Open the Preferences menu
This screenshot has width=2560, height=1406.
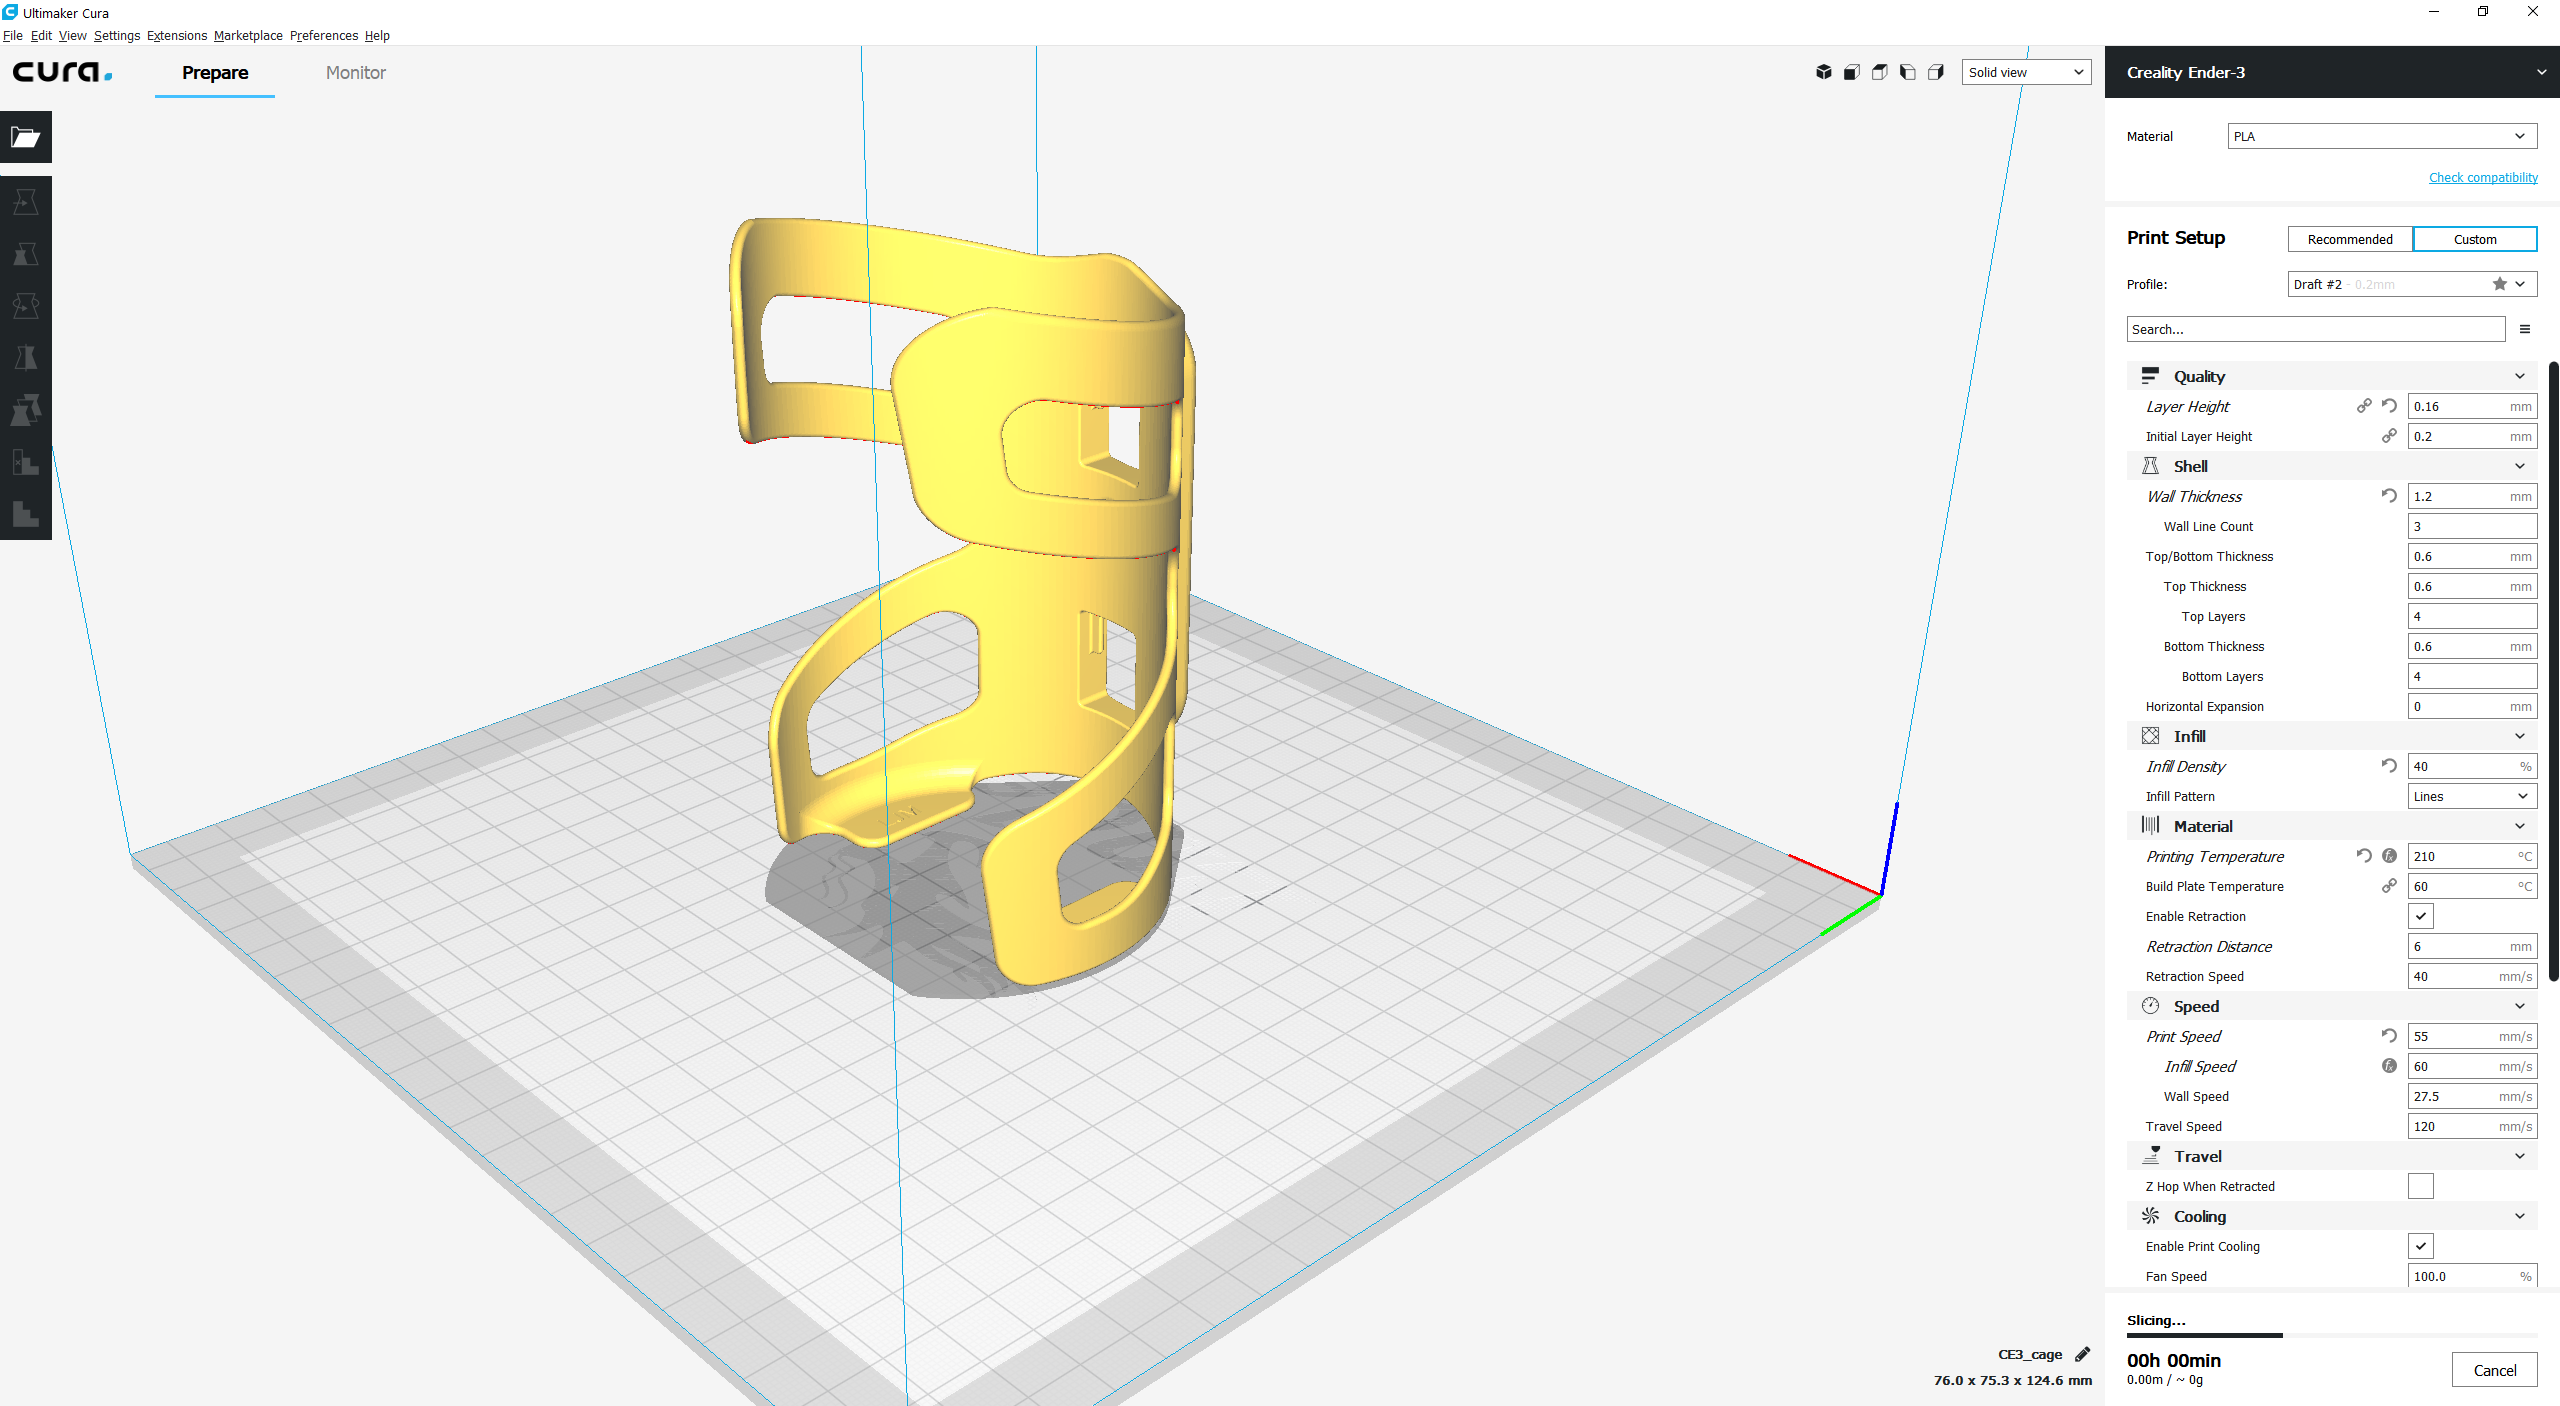(324, 35)
